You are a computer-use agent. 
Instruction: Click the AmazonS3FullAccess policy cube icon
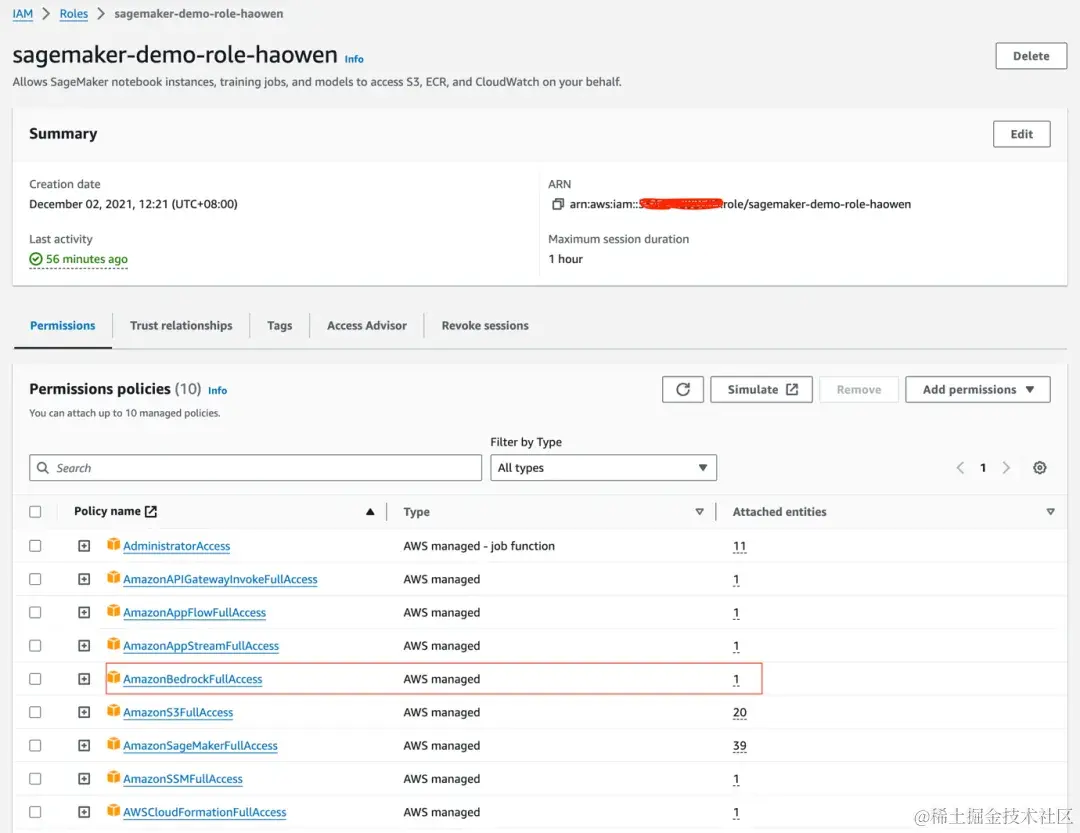pos(114,711)
